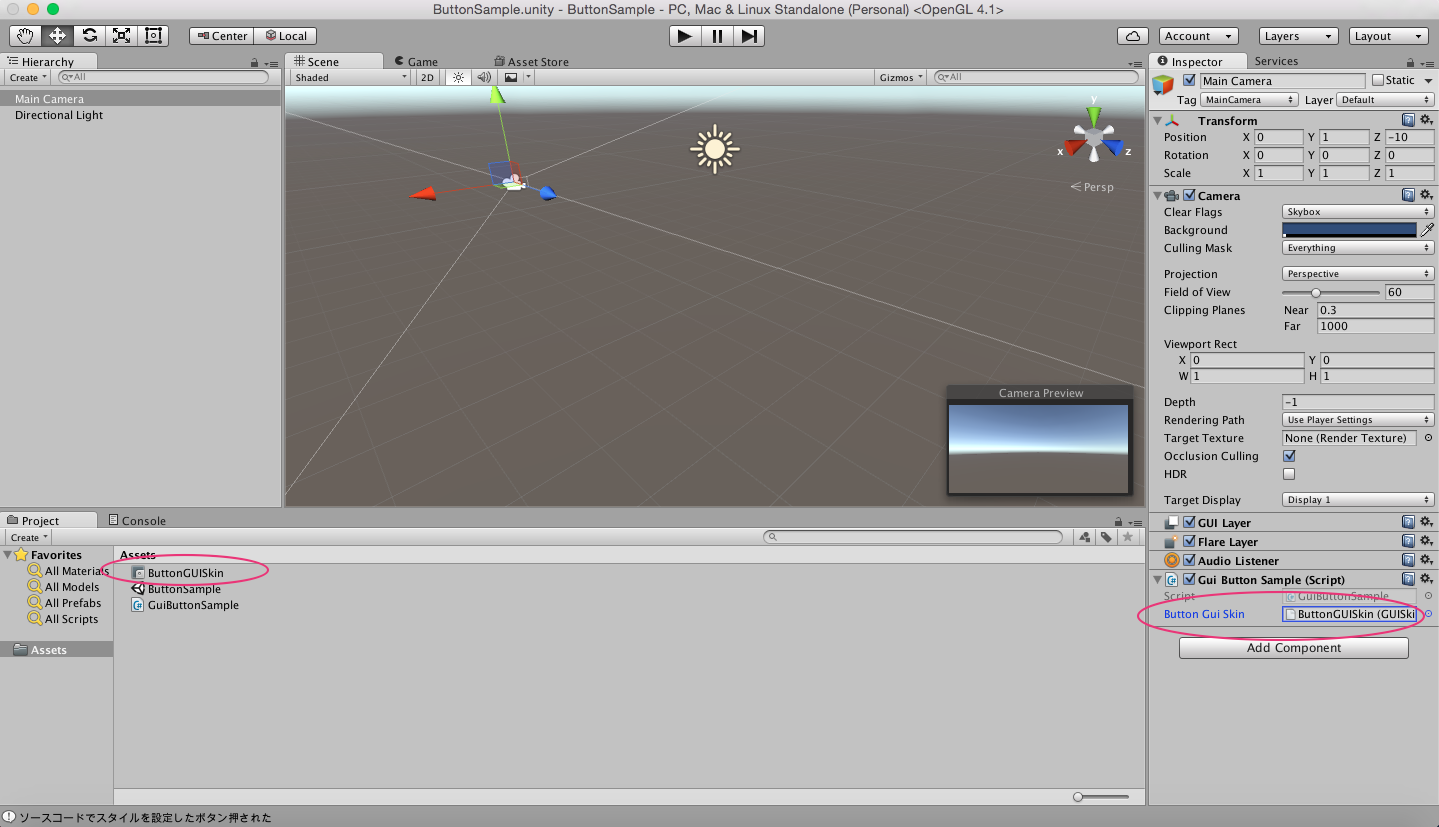The width and height of the screenshot is (1439, 827).
Task: Select the Rotate tool
Action: click(x=88, y=35)
